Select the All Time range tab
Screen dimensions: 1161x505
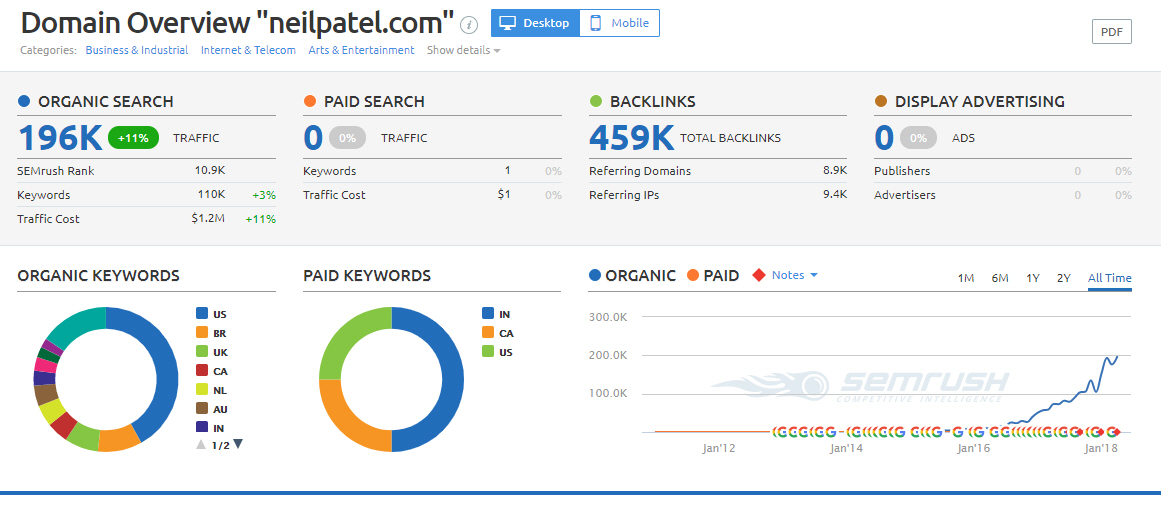pos(1109,278)
